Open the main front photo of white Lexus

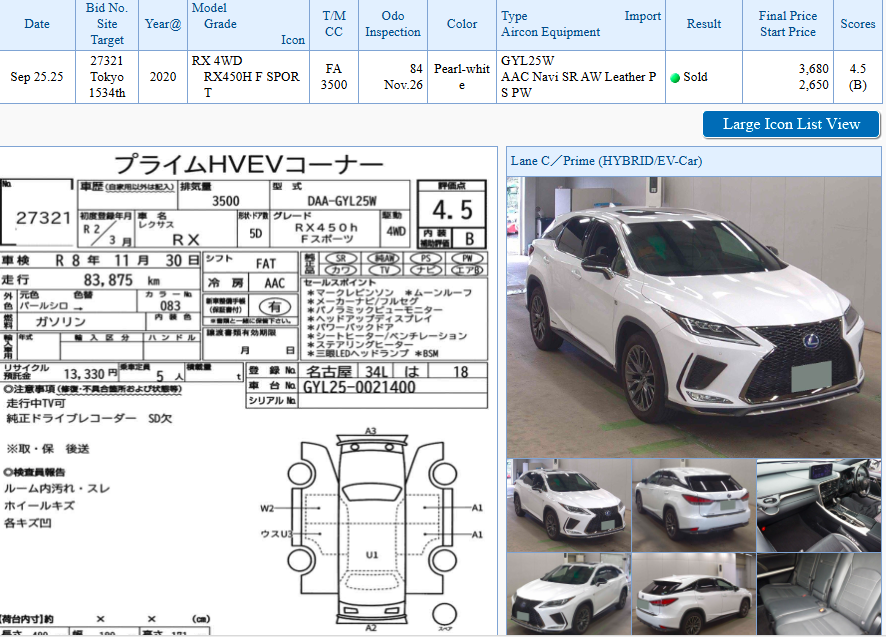(x=693, y=316)
